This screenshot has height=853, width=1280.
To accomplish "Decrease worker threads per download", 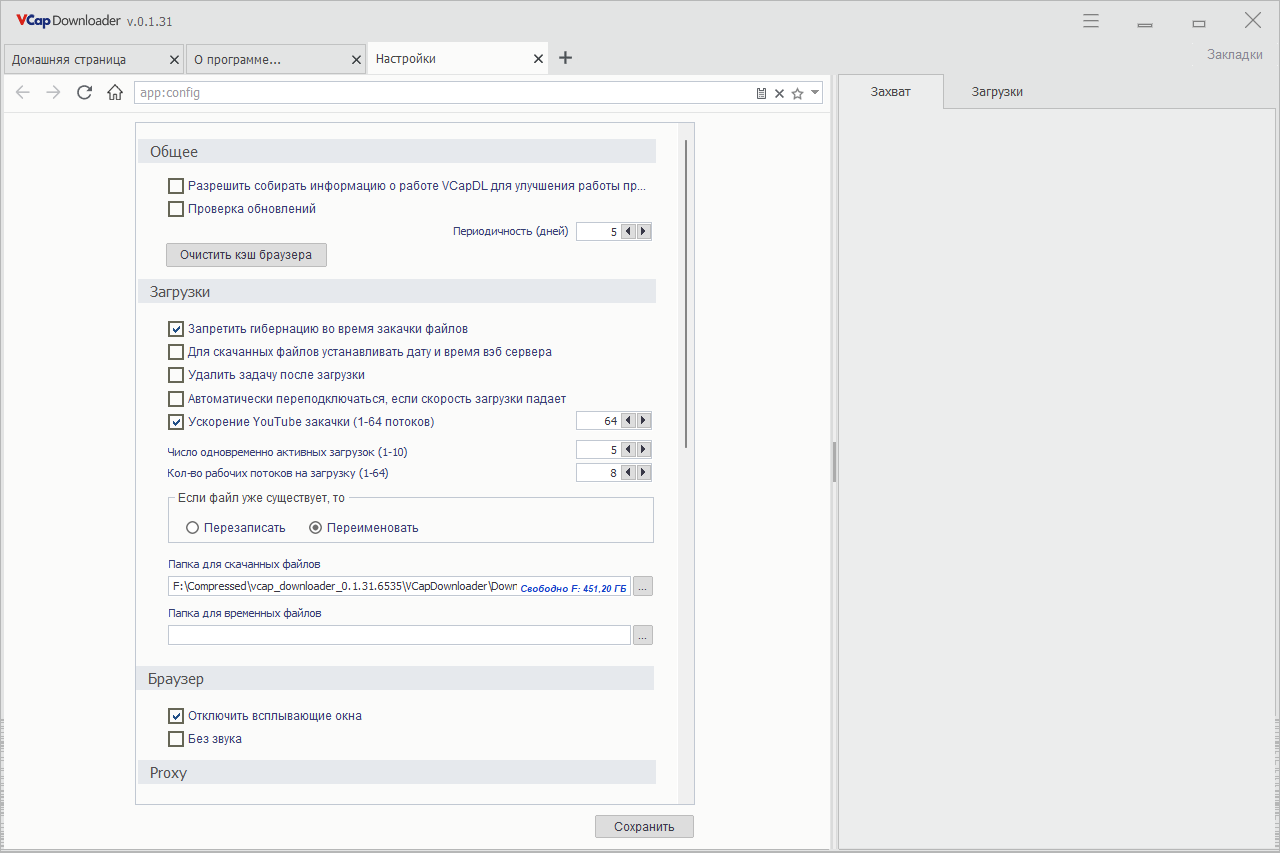I will point(628,472).
